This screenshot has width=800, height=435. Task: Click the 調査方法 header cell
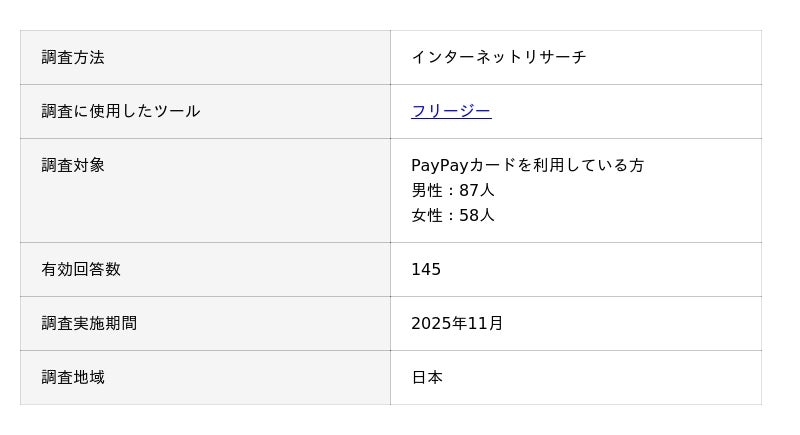(x=73, y=58)
